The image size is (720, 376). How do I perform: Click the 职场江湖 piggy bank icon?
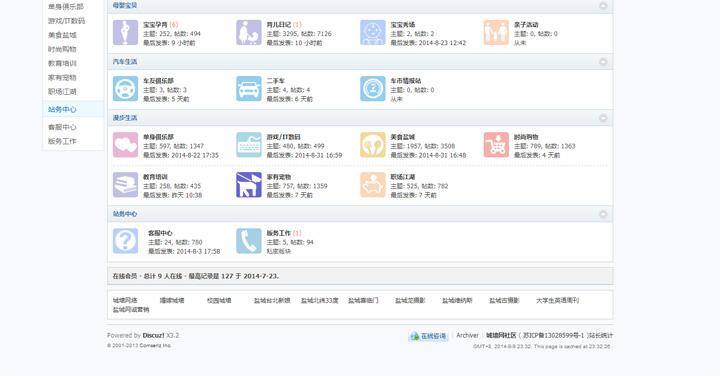(372, 185)
